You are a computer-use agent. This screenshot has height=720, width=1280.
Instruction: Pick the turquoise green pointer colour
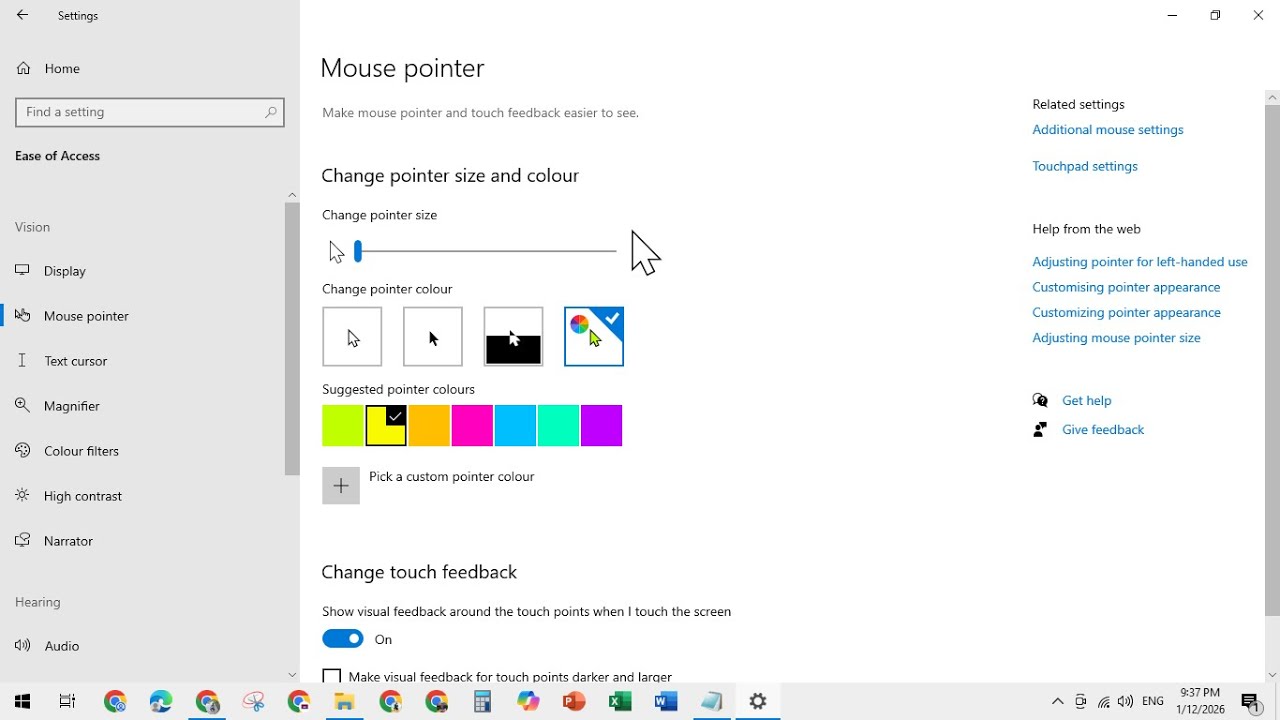coord(558,426)
